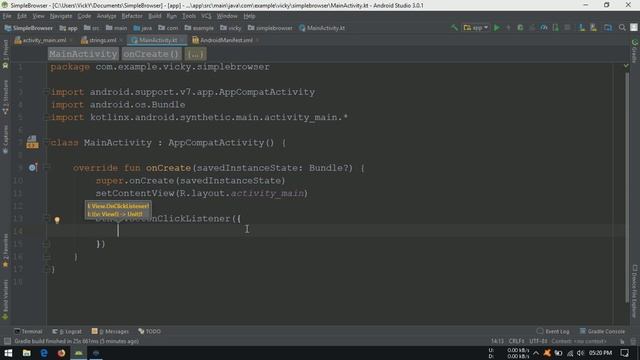Open the Structure tool window sidebar tab
This screenshot has height=360, width=640.
coord(5,96)
